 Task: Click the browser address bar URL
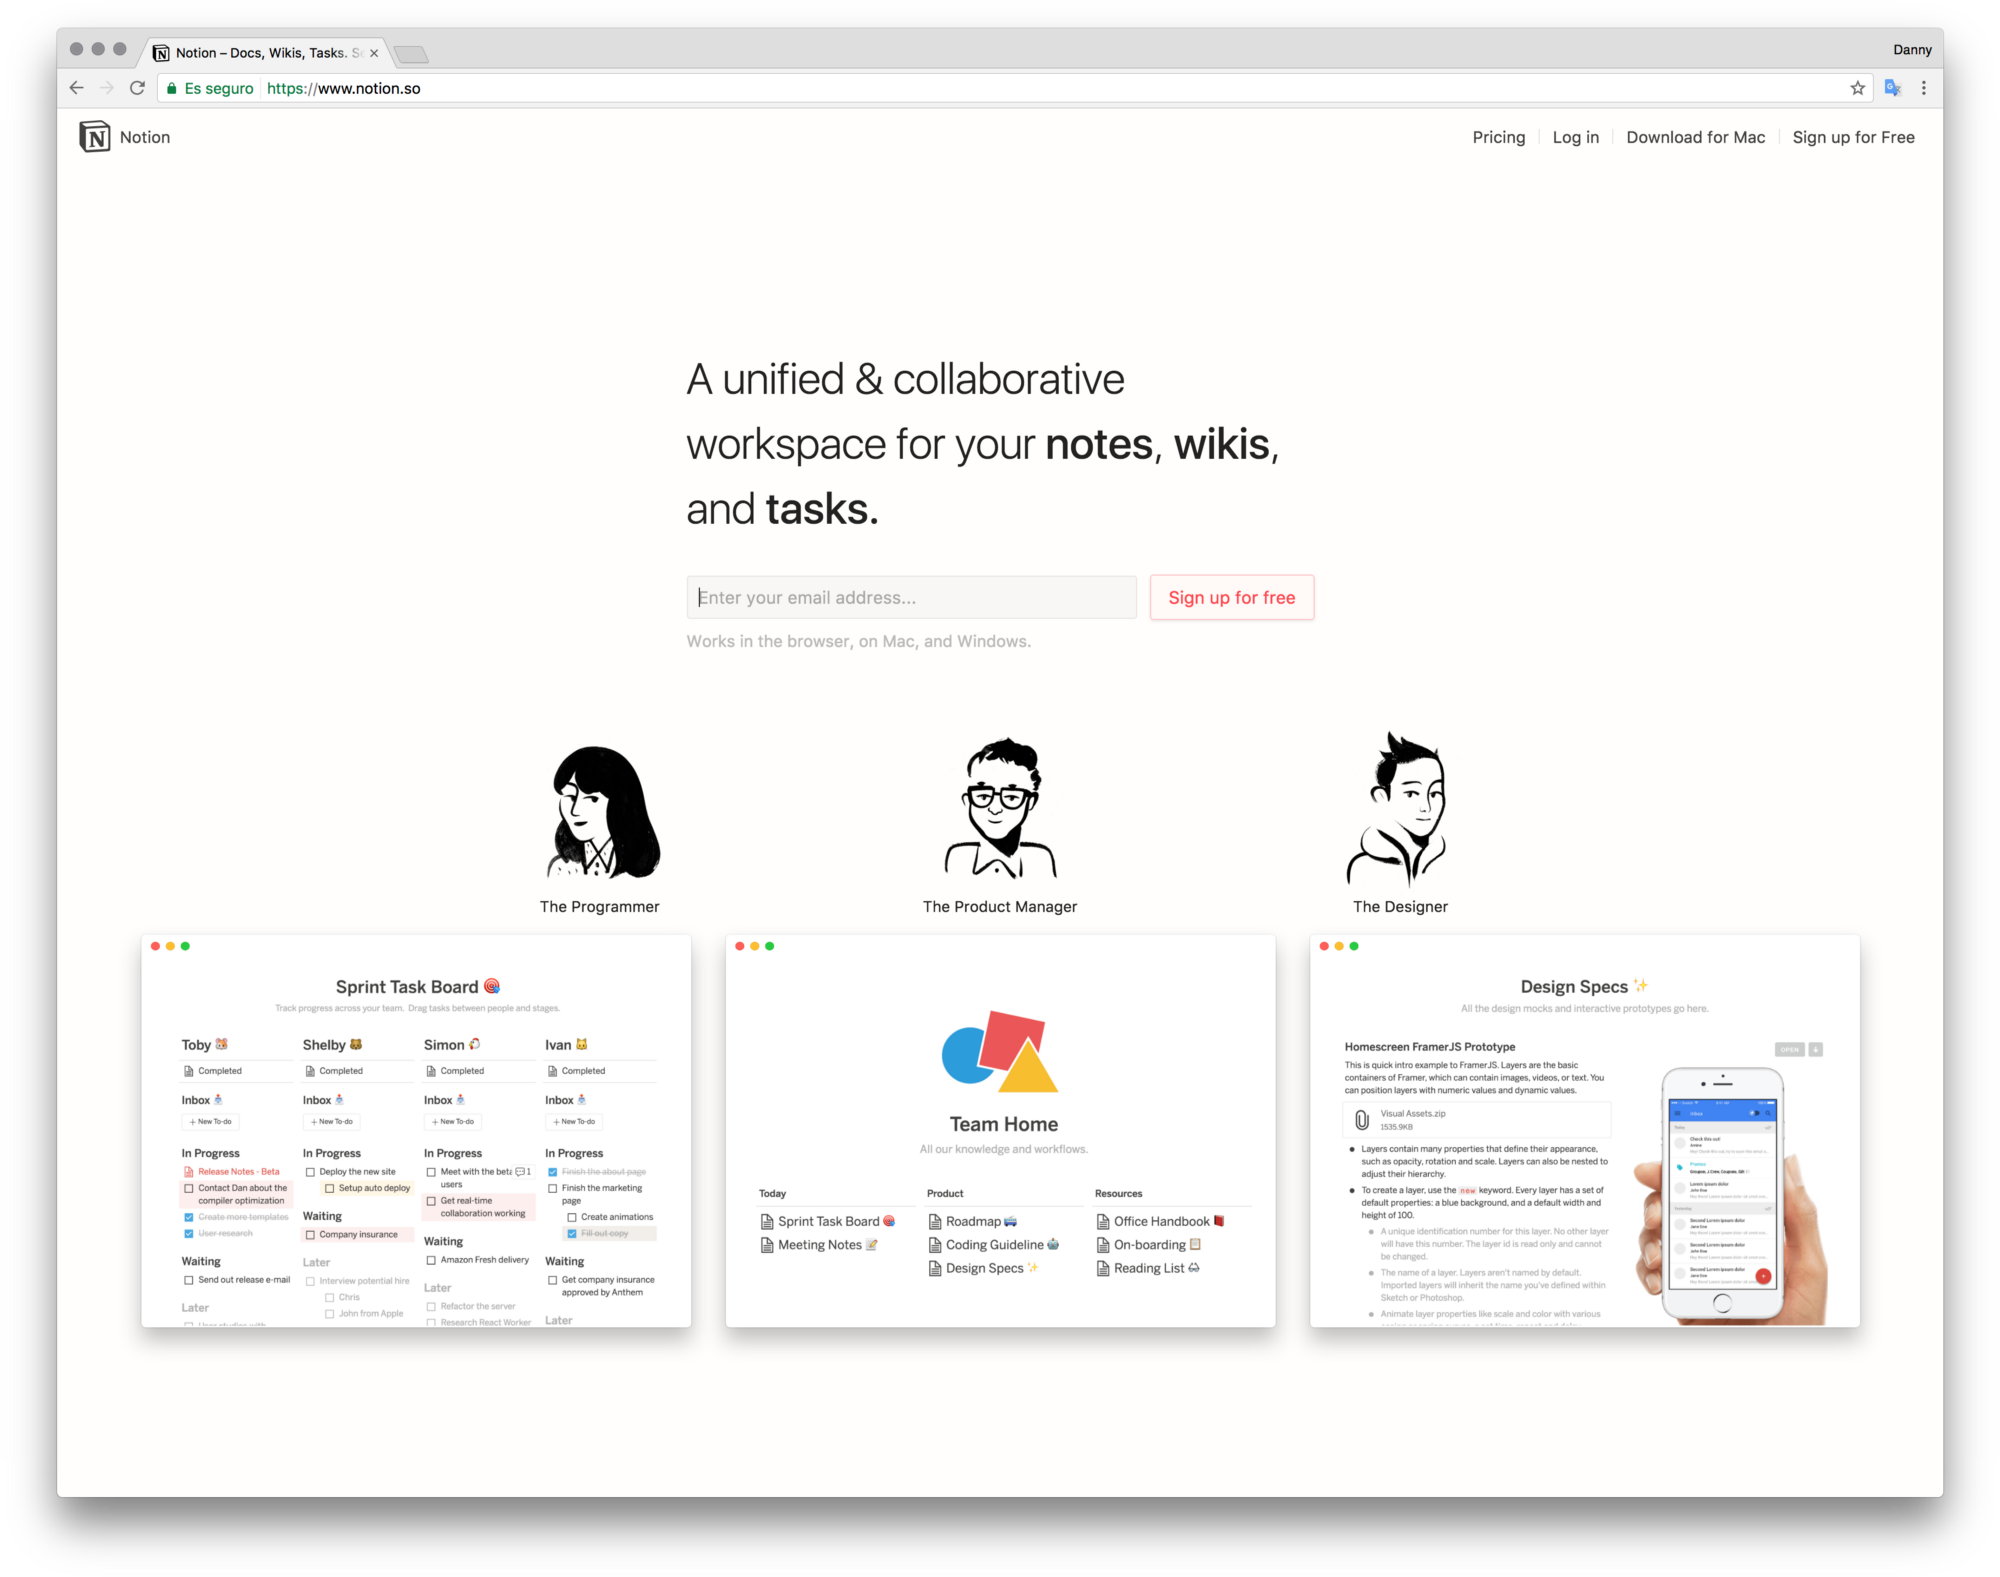click(x=343, y=88)
